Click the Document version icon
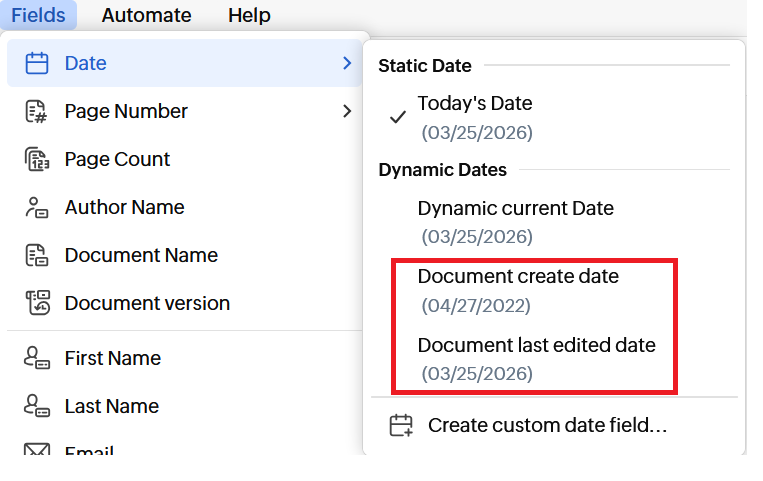This screenshot has height=481, width=763. click(x=37, y=303)
